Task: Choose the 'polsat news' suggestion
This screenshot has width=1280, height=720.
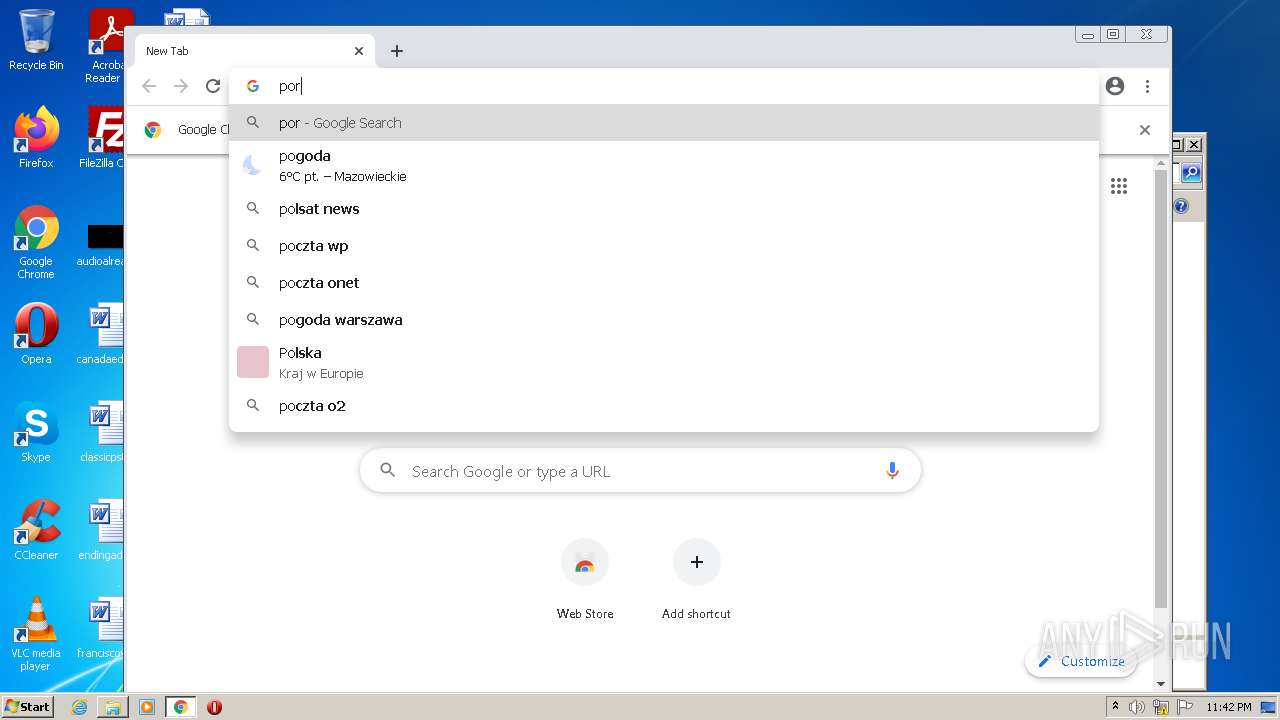Action: [664, 209]
